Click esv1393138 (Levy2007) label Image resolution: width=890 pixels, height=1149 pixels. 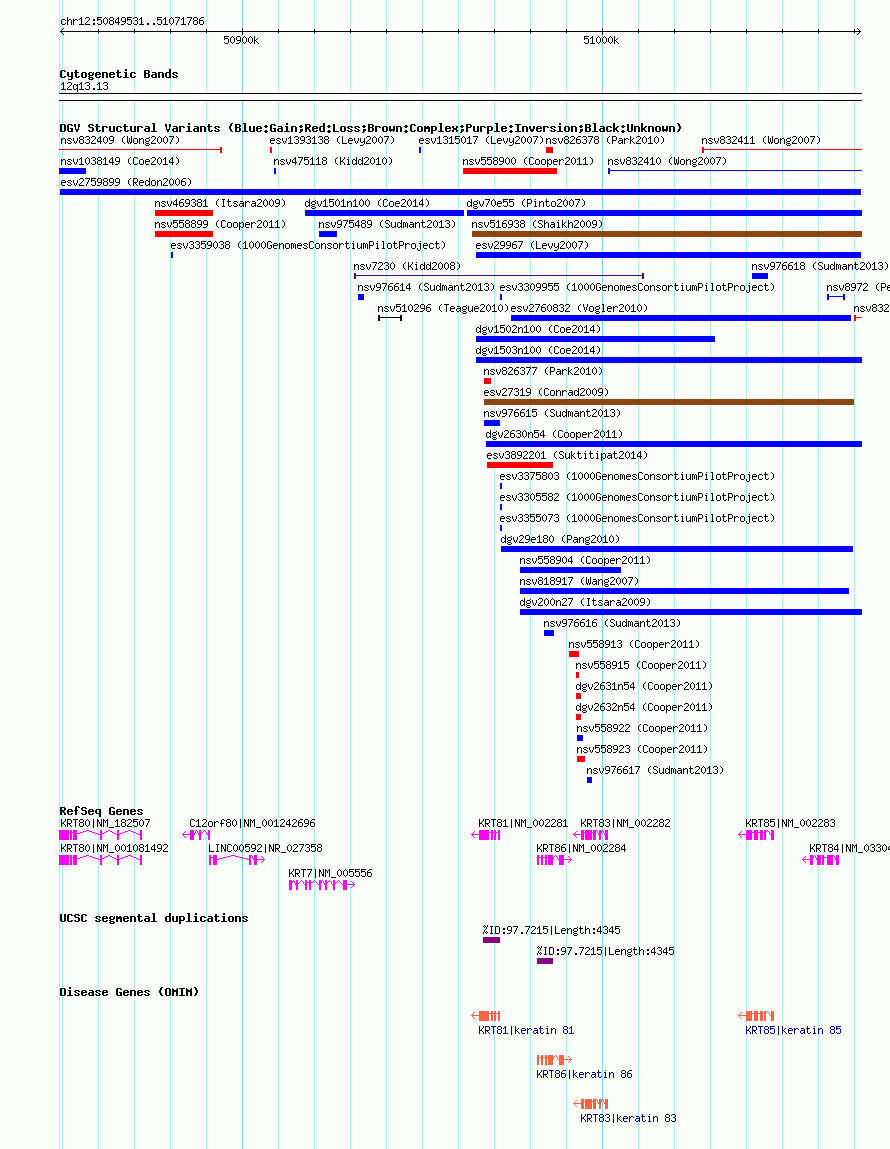pos(332,141)
